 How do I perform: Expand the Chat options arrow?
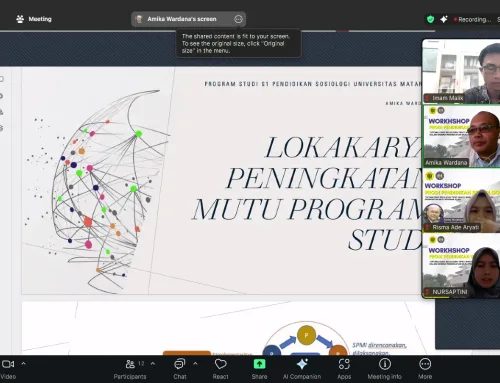195,364
